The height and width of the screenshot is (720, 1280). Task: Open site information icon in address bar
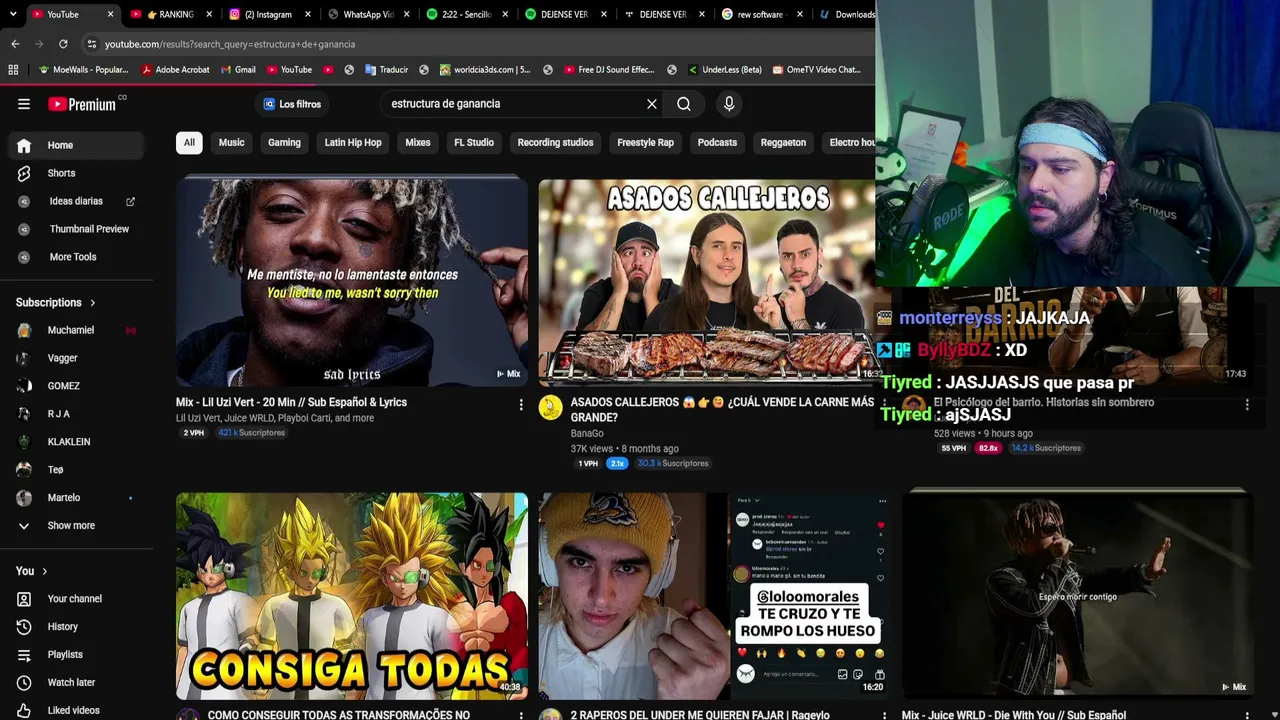(x=91, y=44)
